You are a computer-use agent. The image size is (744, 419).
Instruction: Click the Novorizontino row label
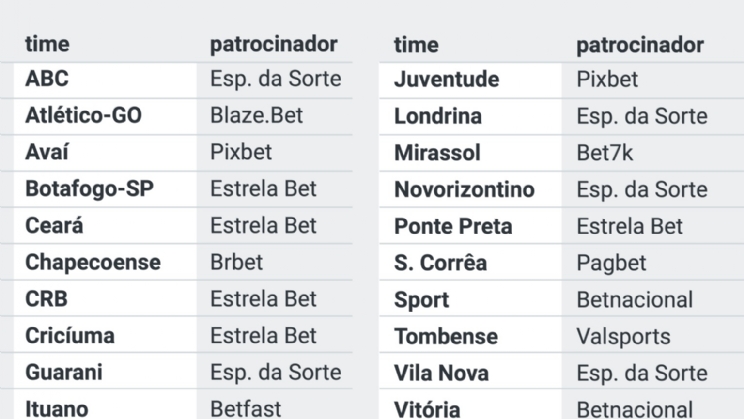click(x=464, y=189)
